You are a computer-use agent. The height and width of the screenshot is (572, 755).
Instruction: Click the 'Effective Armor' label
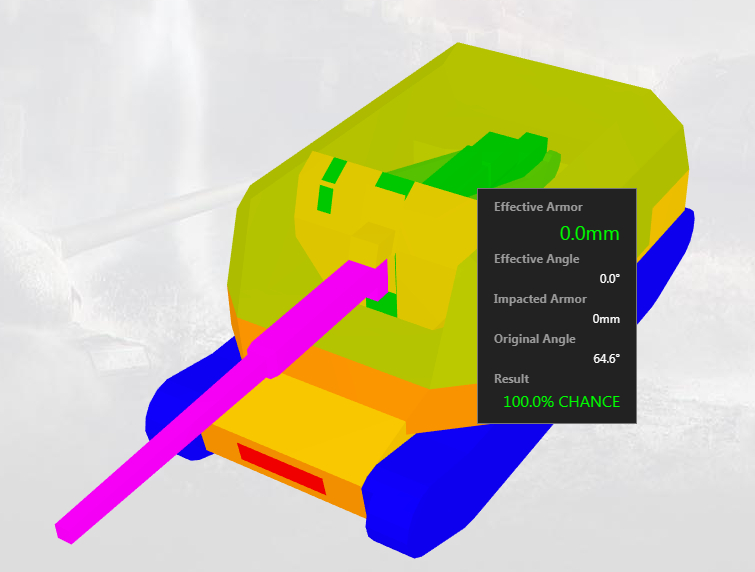538,207
